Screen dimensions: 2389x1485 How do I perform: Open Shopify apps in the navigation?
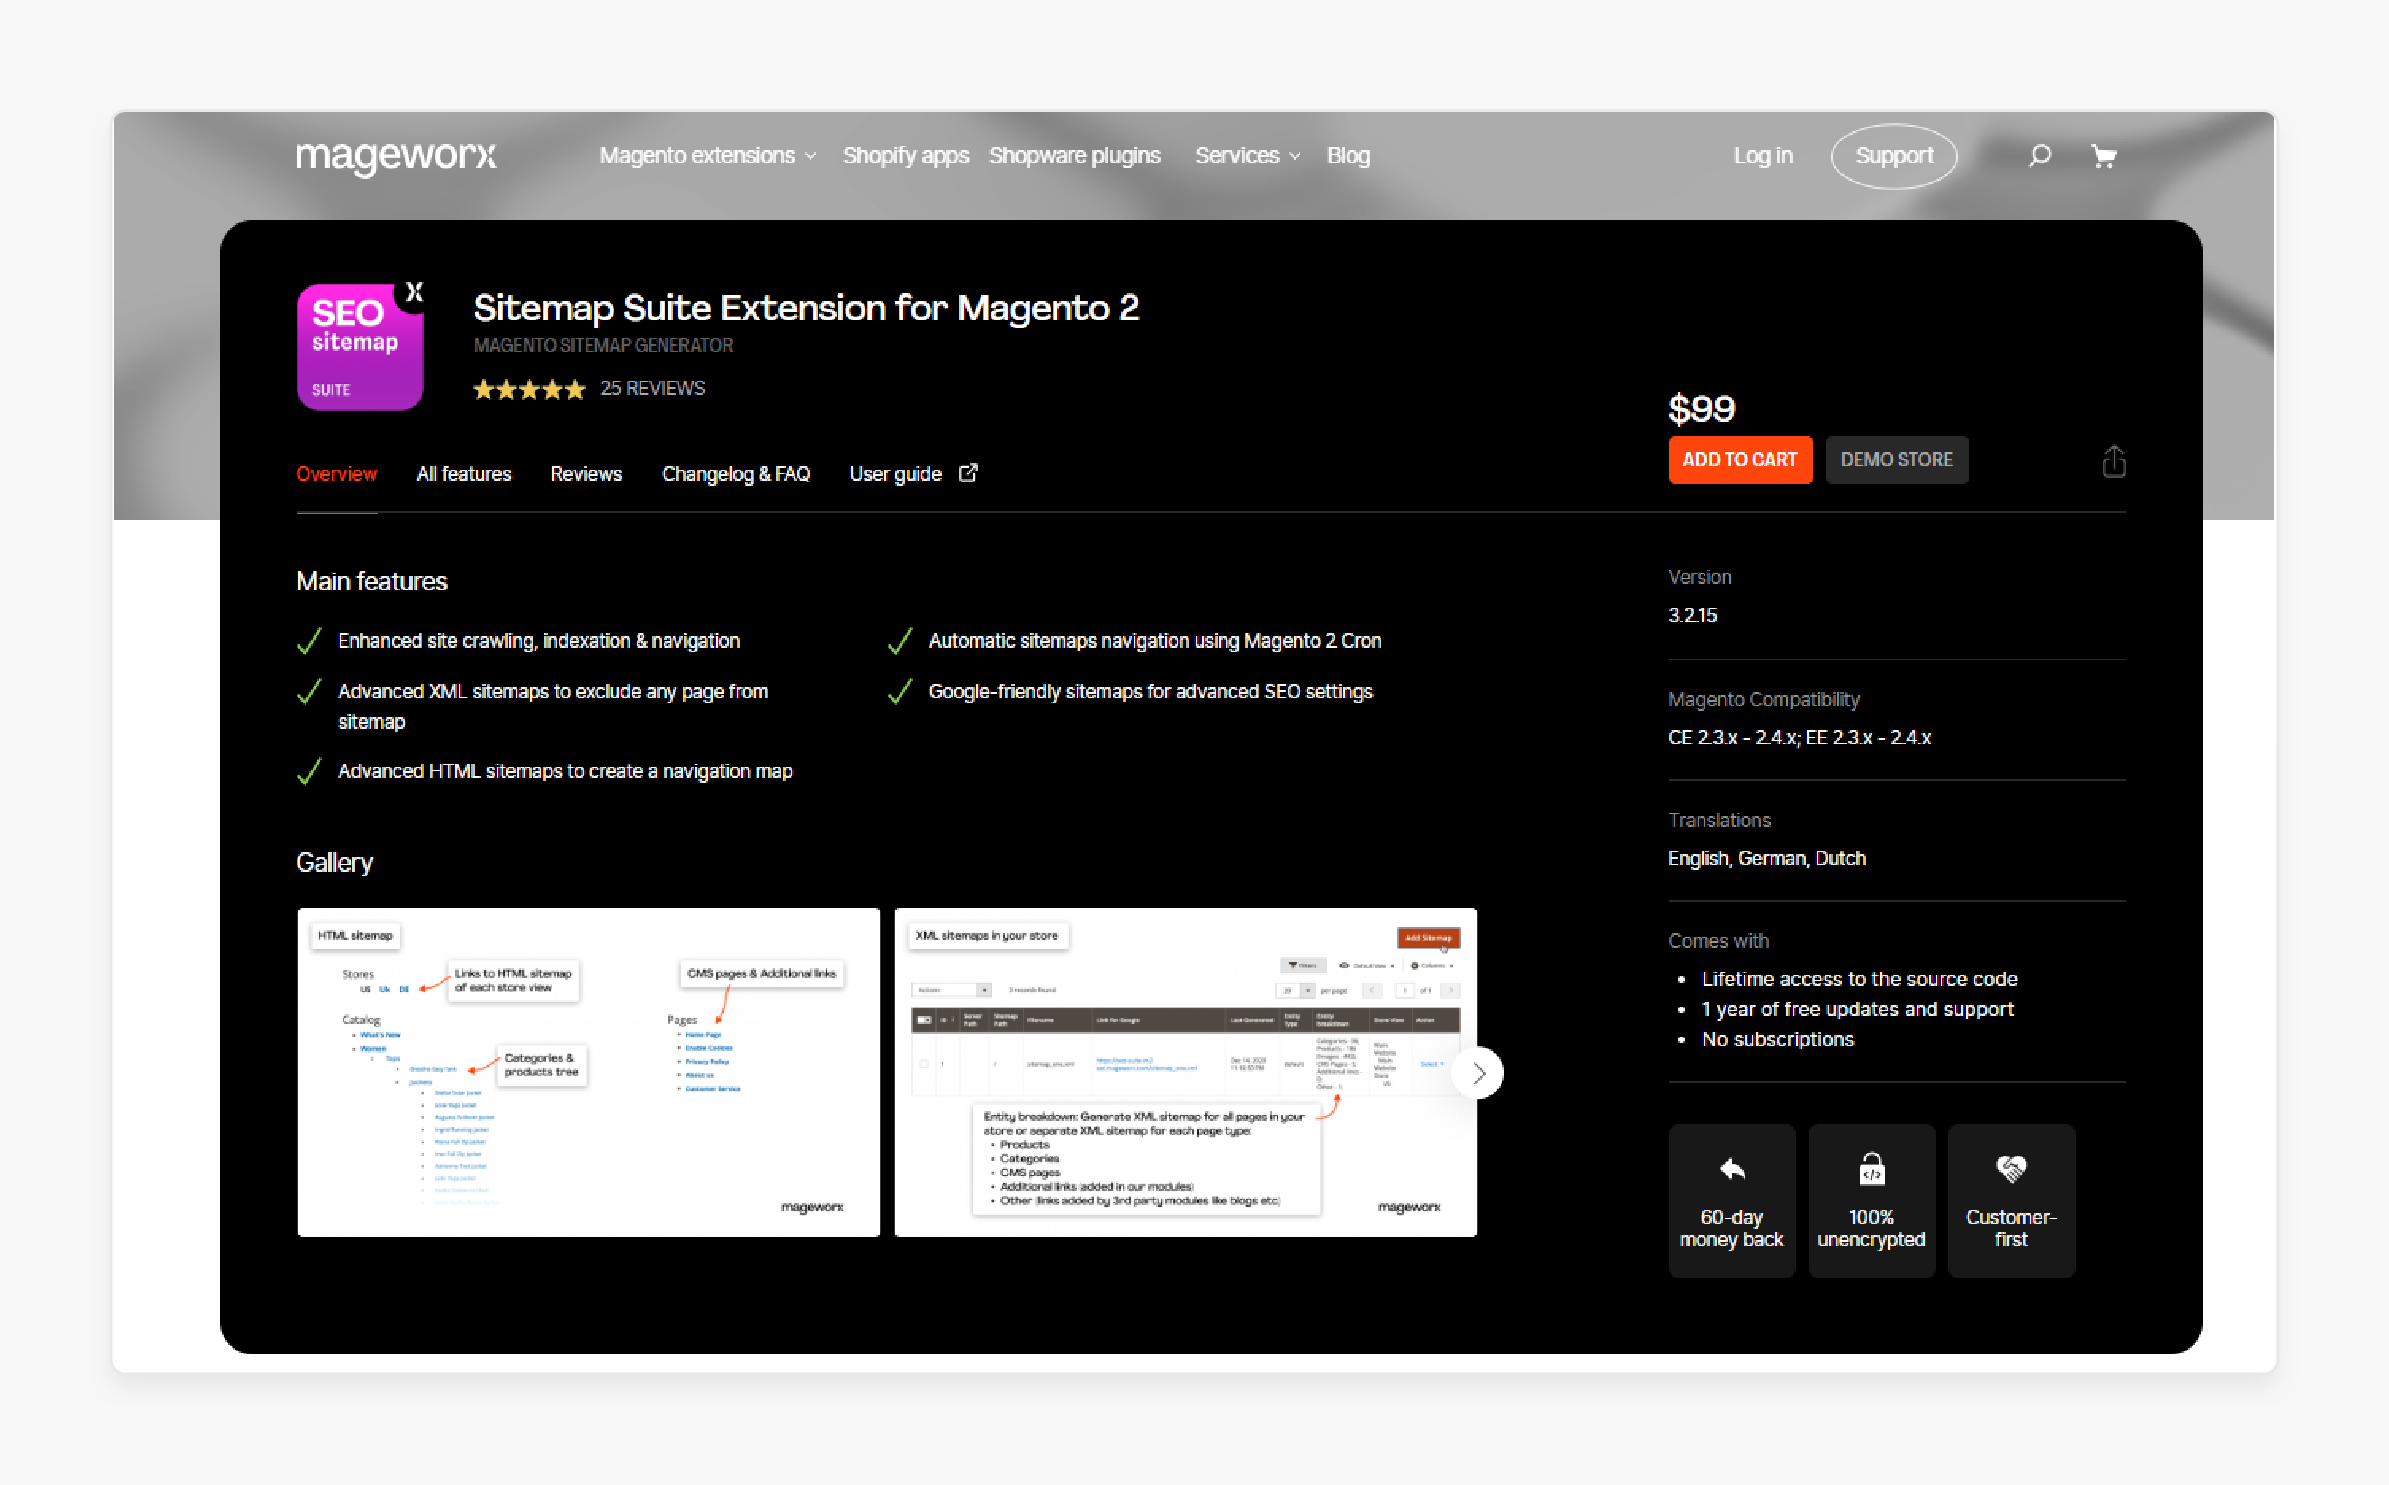[906, 156]
